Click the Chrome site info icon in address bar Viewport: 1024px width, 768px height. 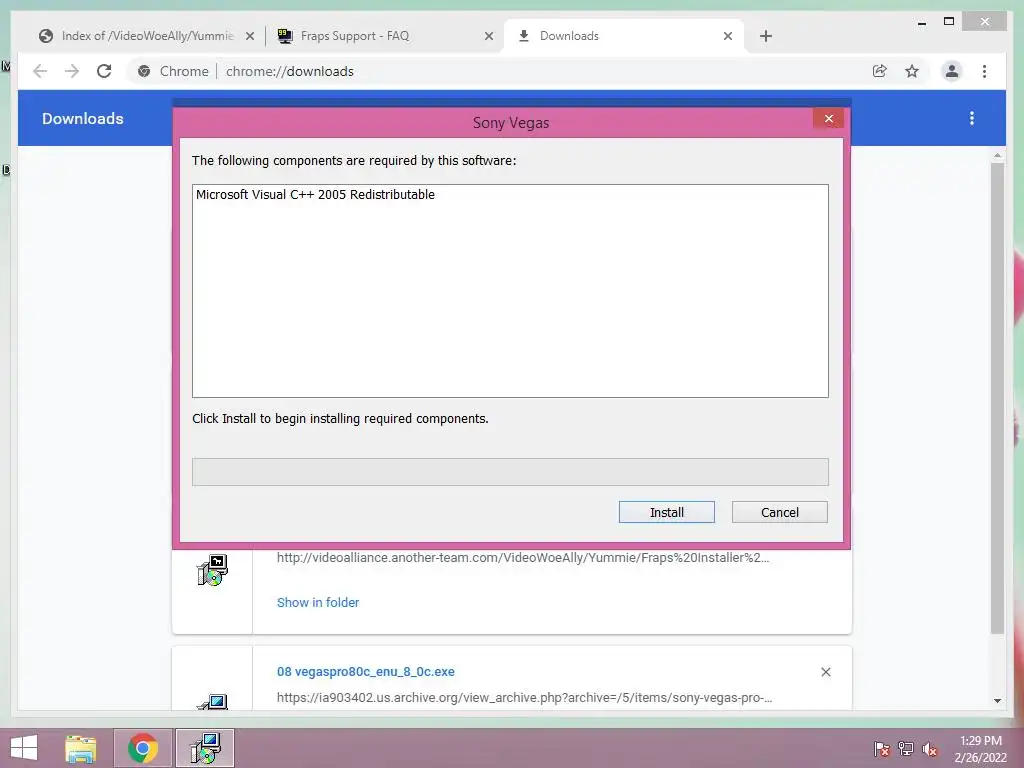tap(144, 71)
